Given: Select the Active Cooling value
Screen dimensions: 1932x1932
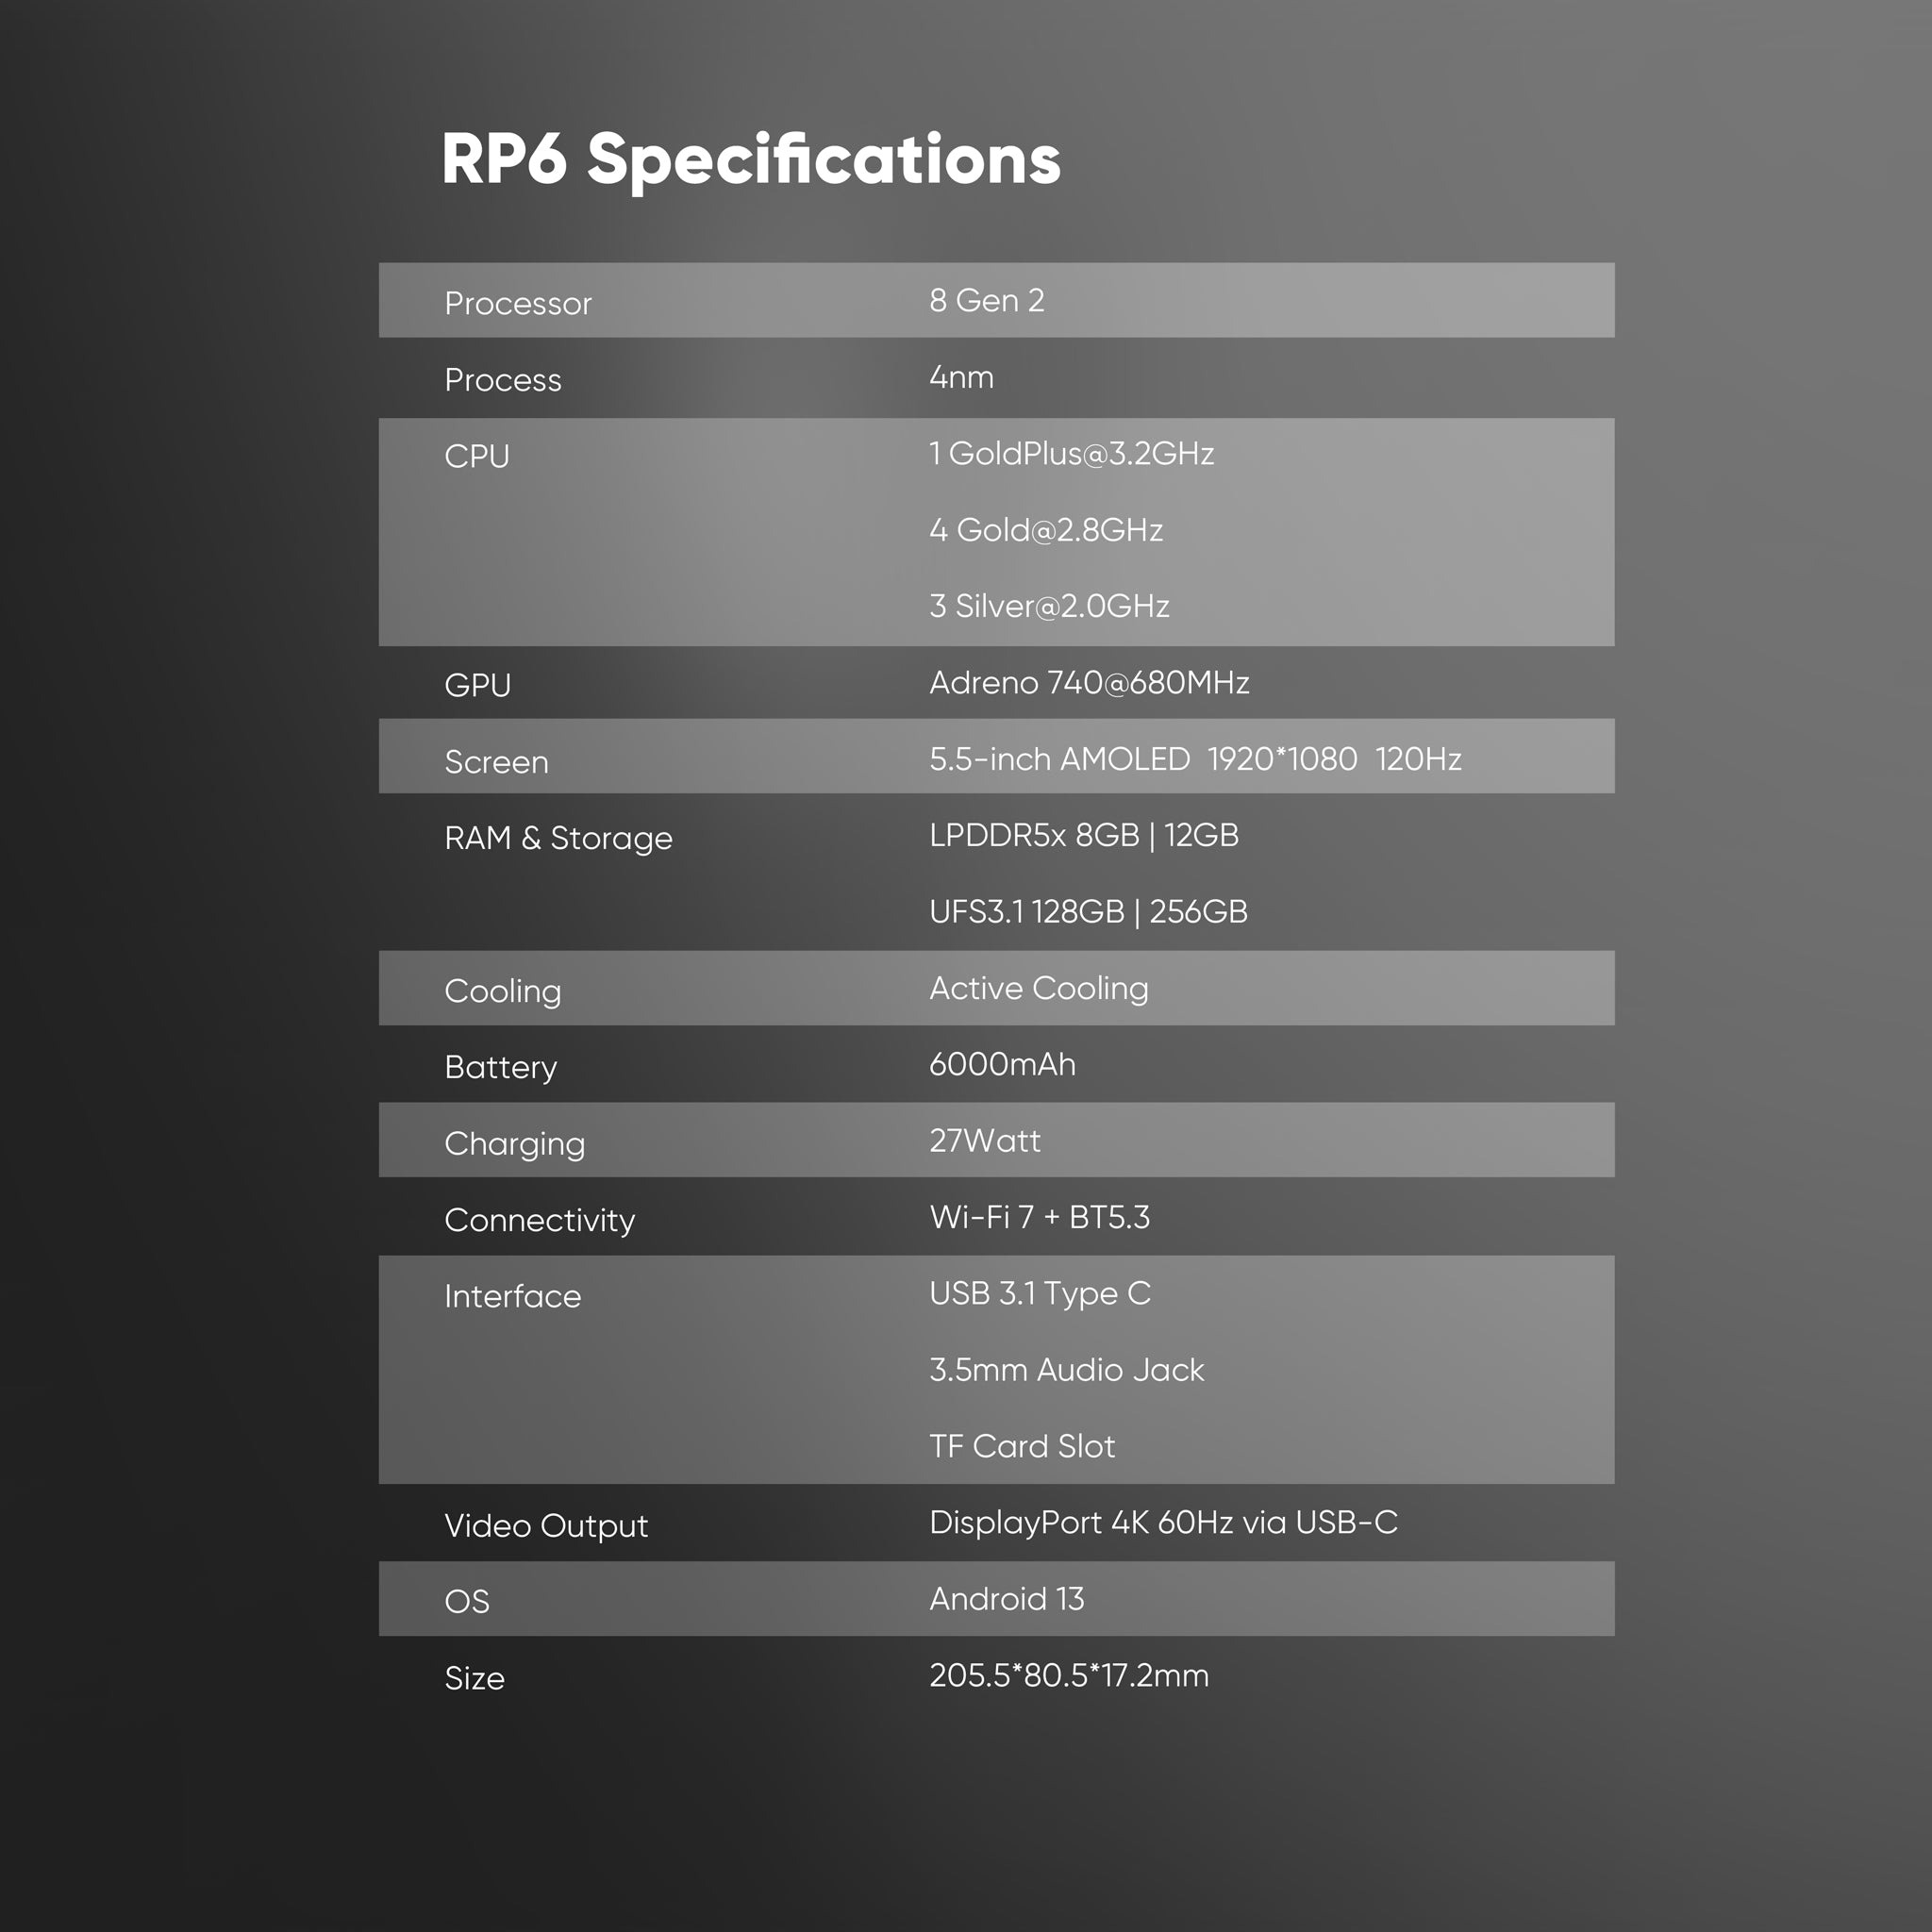Looking at the screenshot, I should point(1039,988).
